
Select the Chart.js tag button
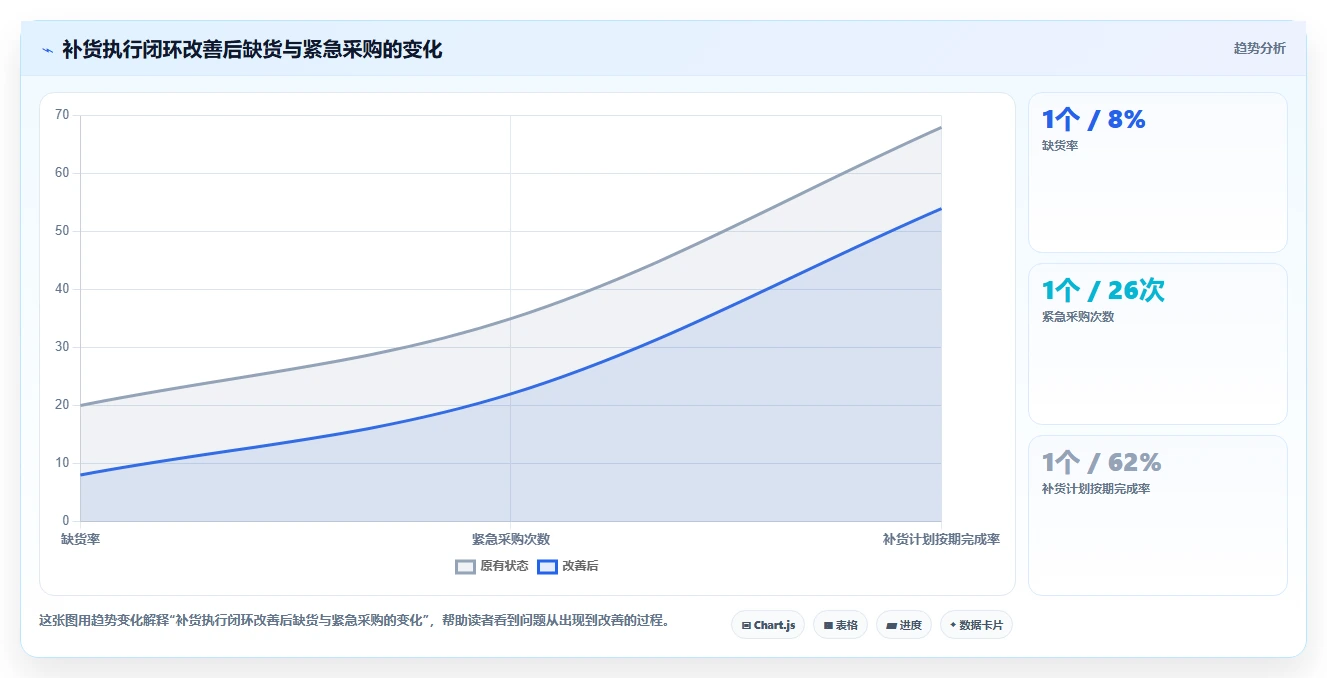[768, 625]
